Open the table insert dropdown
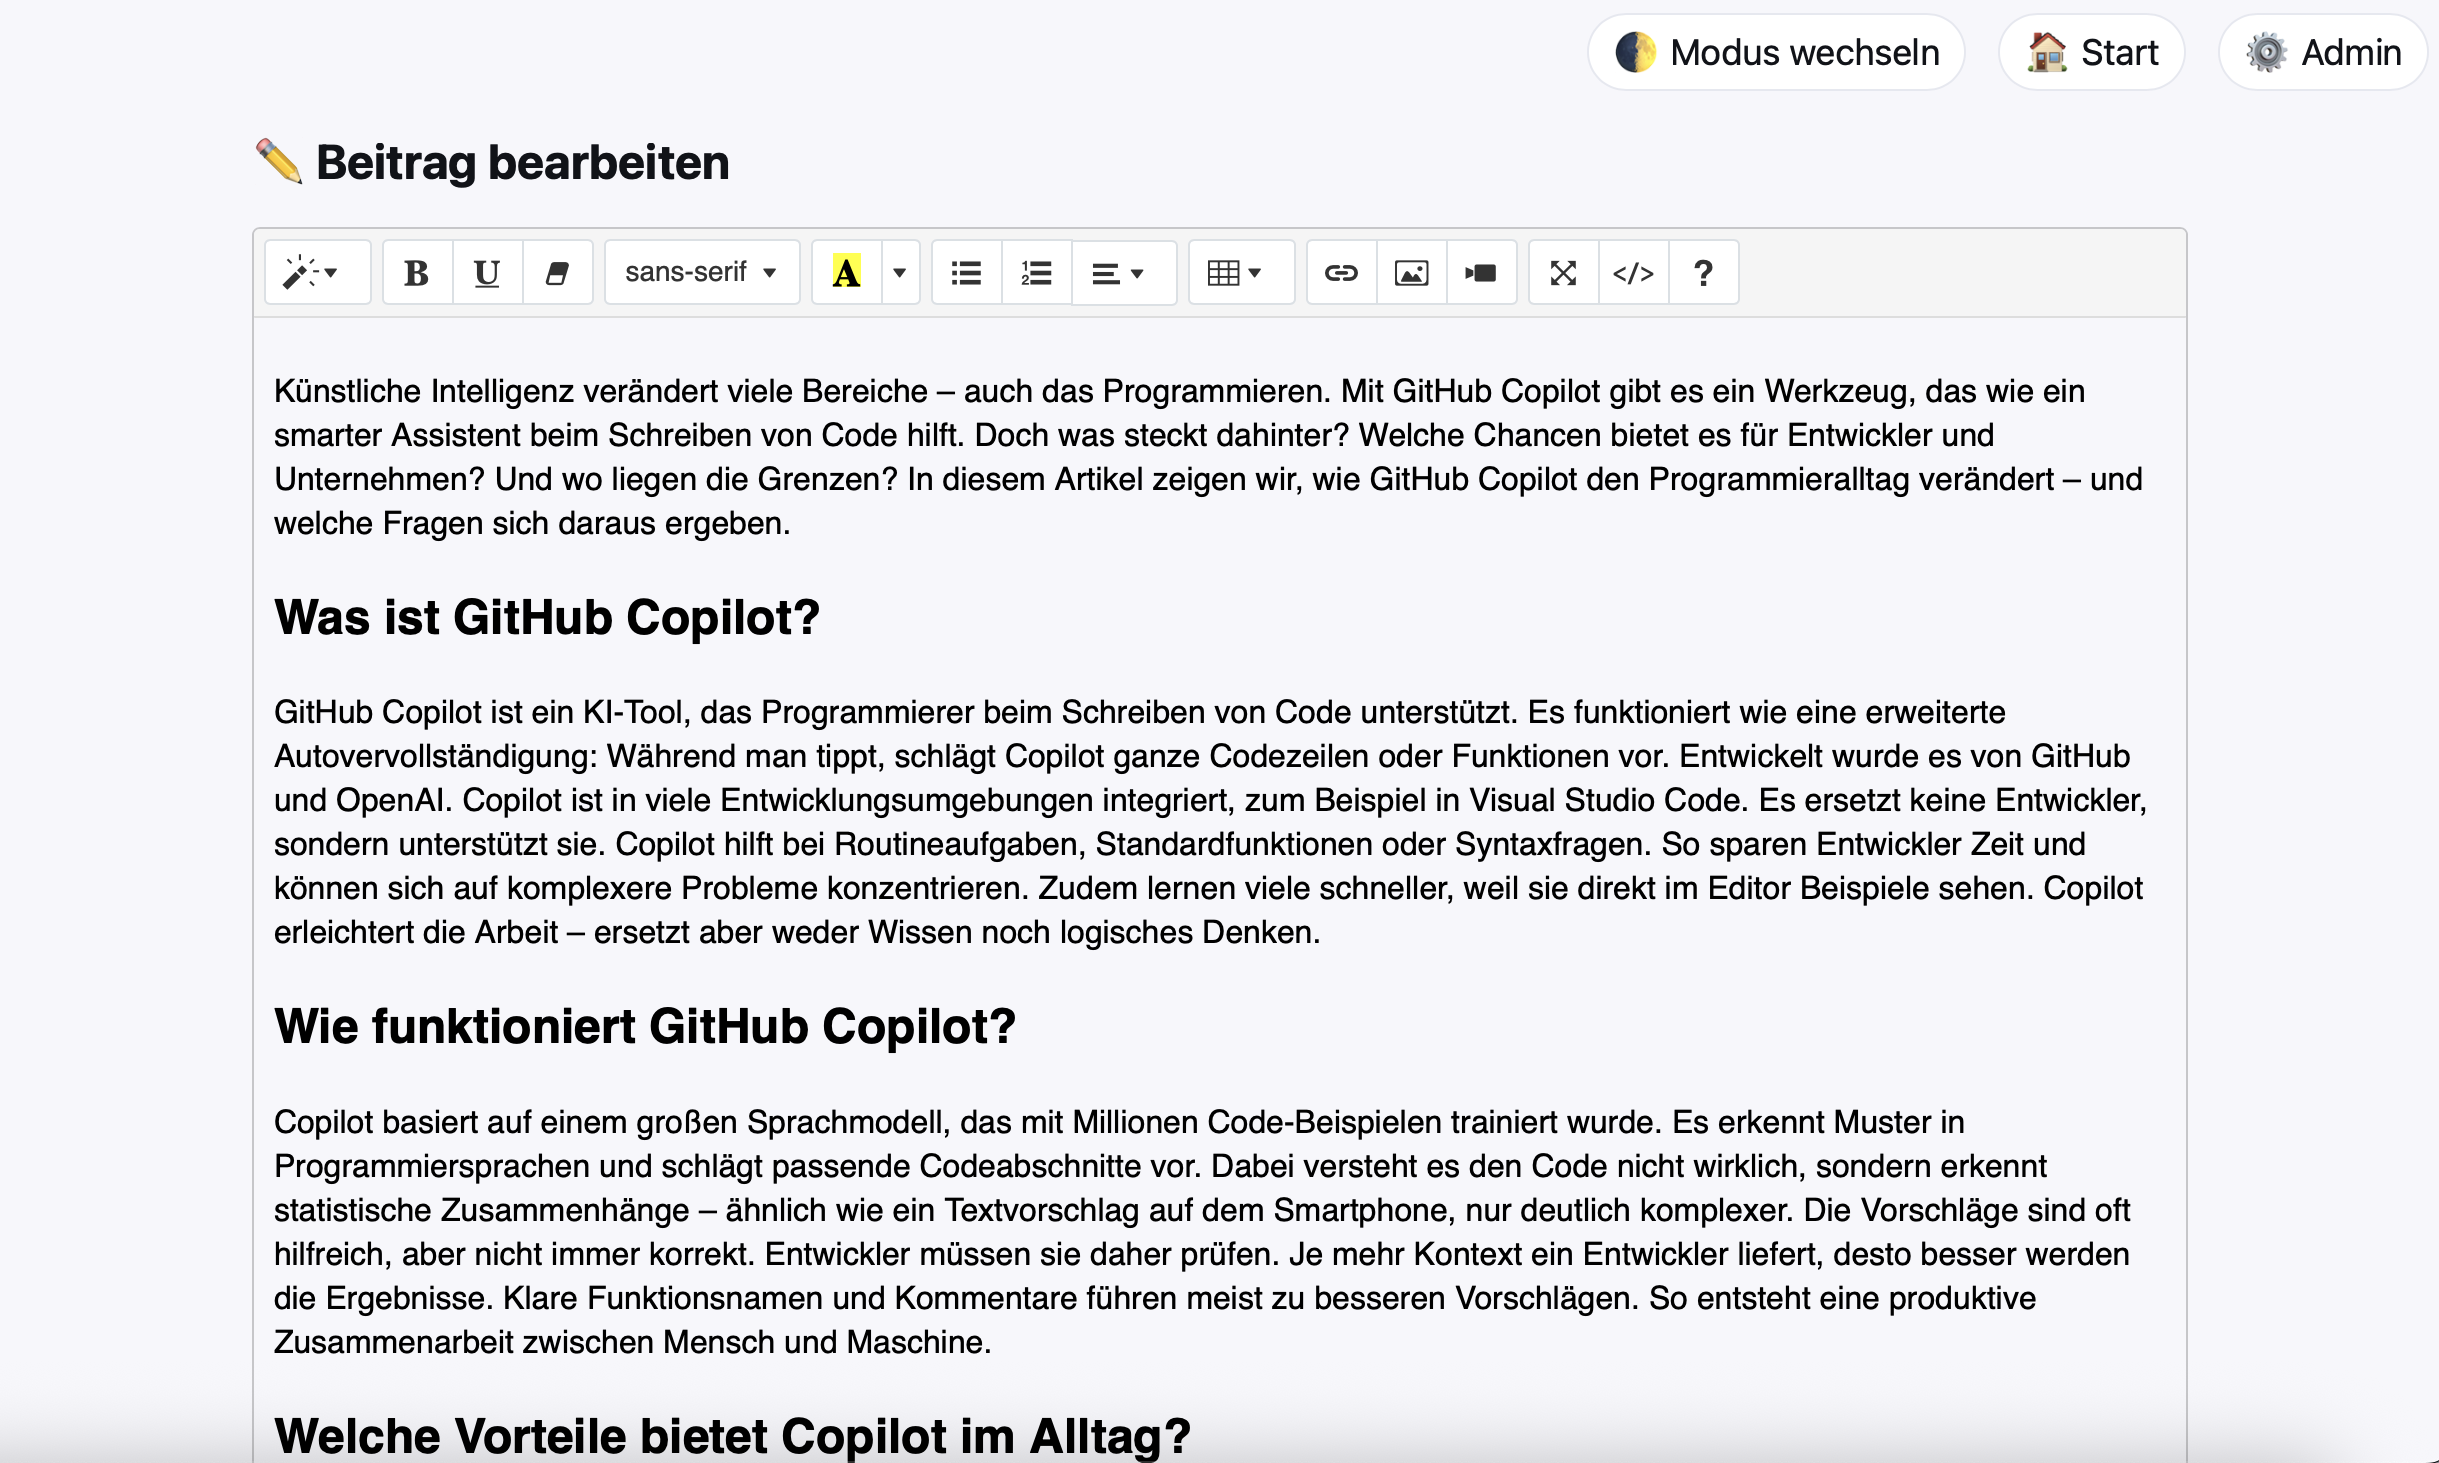The width and height of the screenshot is (2439, 1463). (x=1236, y=273)
